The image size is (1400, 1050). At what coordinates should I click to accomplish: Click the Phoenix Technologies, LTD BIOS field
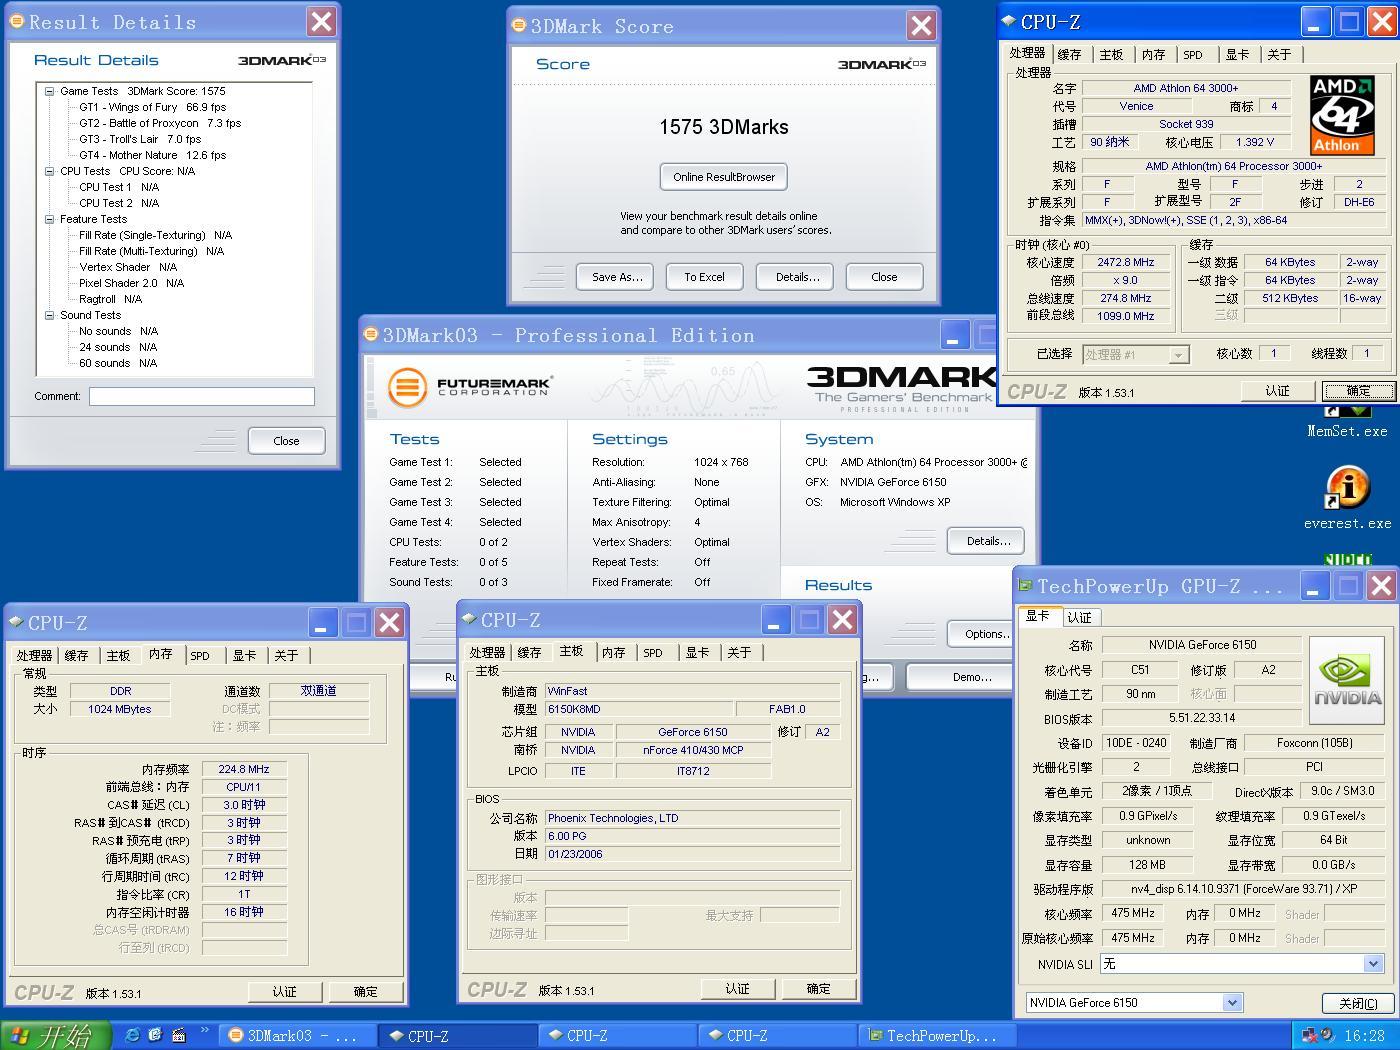[x=692, y=818]
